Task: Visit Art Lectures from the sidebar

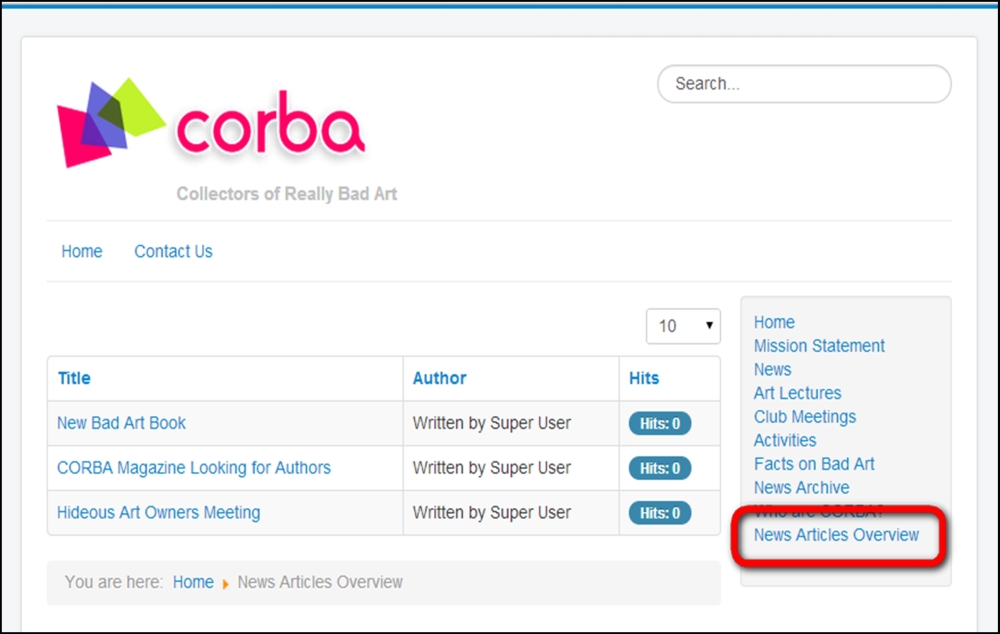Action: [x=797, y=393]
